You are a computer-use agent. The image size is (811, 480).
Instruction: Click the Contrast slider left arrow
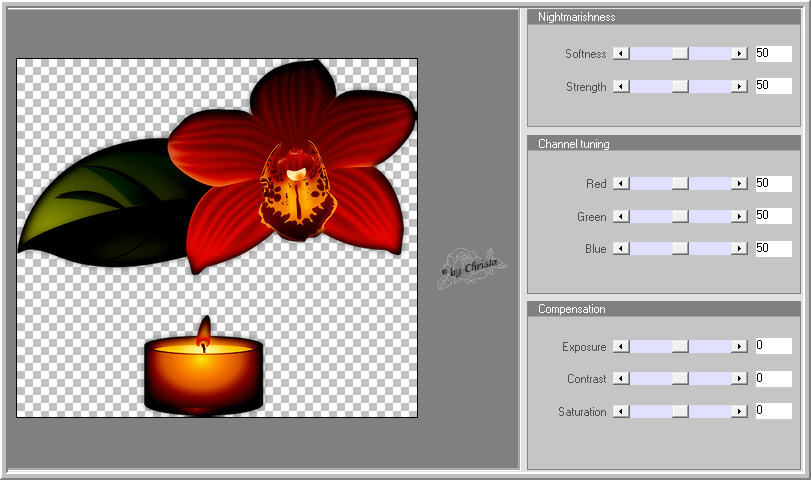(x=621, y=379)
